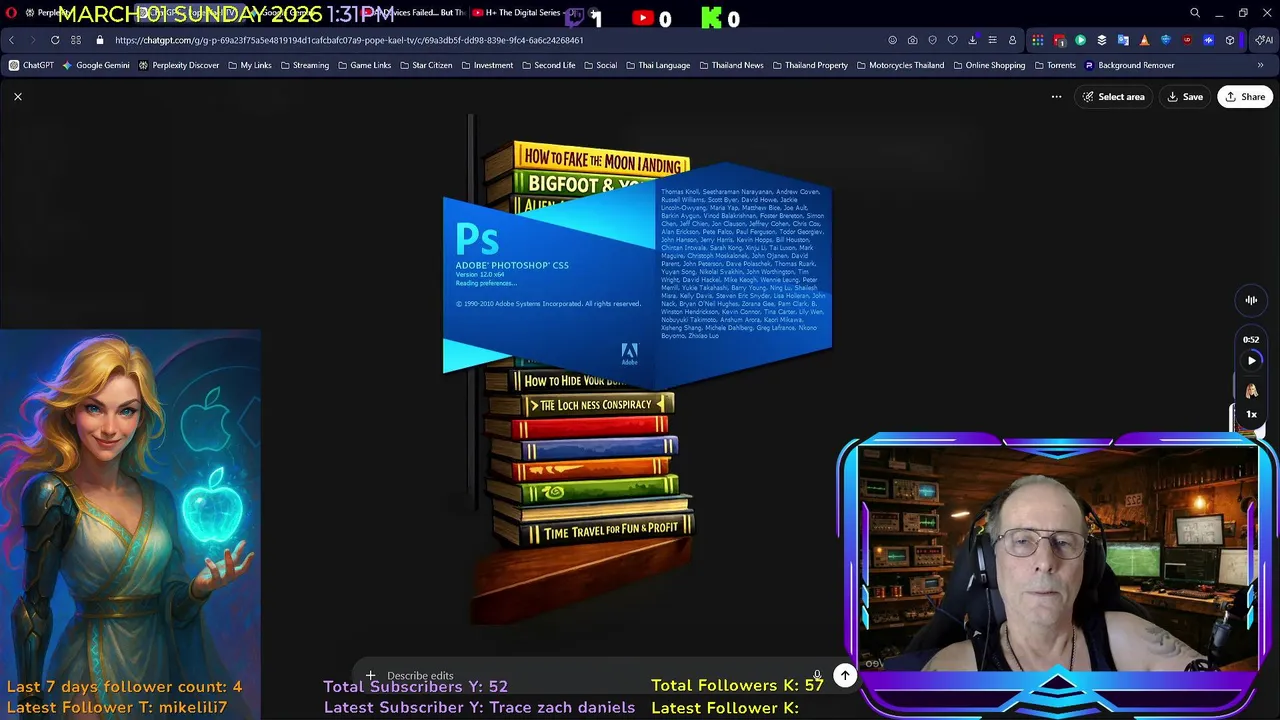Expand the Investment bookmark folder
This screenshot has width=1280, height=720.
click(x=488, y=65)
